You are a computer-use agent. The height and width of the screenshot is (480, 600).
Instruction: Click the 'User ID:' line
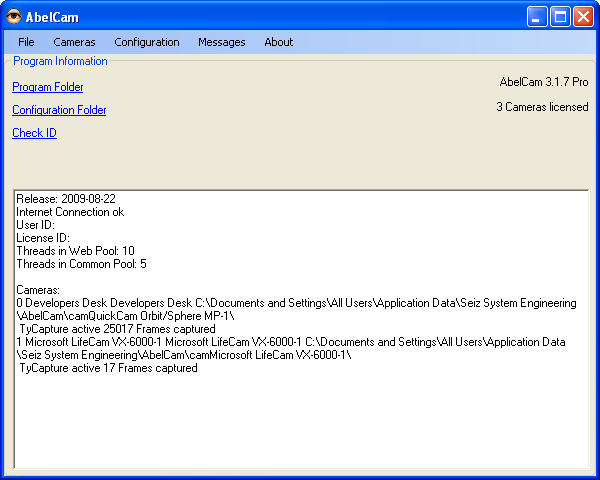[x=36, y=225]
